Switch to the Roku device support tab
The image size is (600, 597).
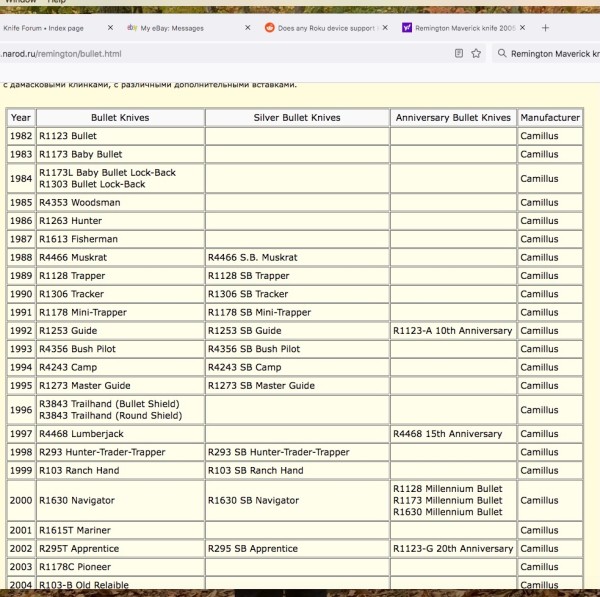point(327,28)
